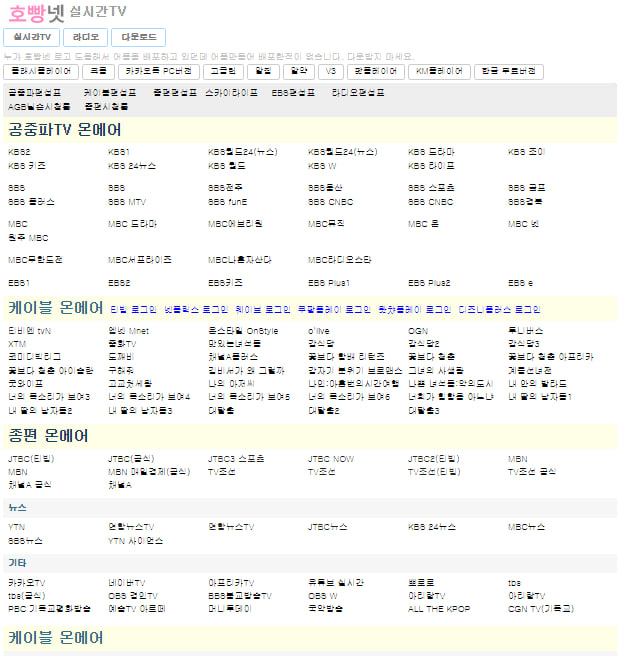Select the 카카오TV channel
Viewport: 620px width, 656px height.
click(26, 583)
